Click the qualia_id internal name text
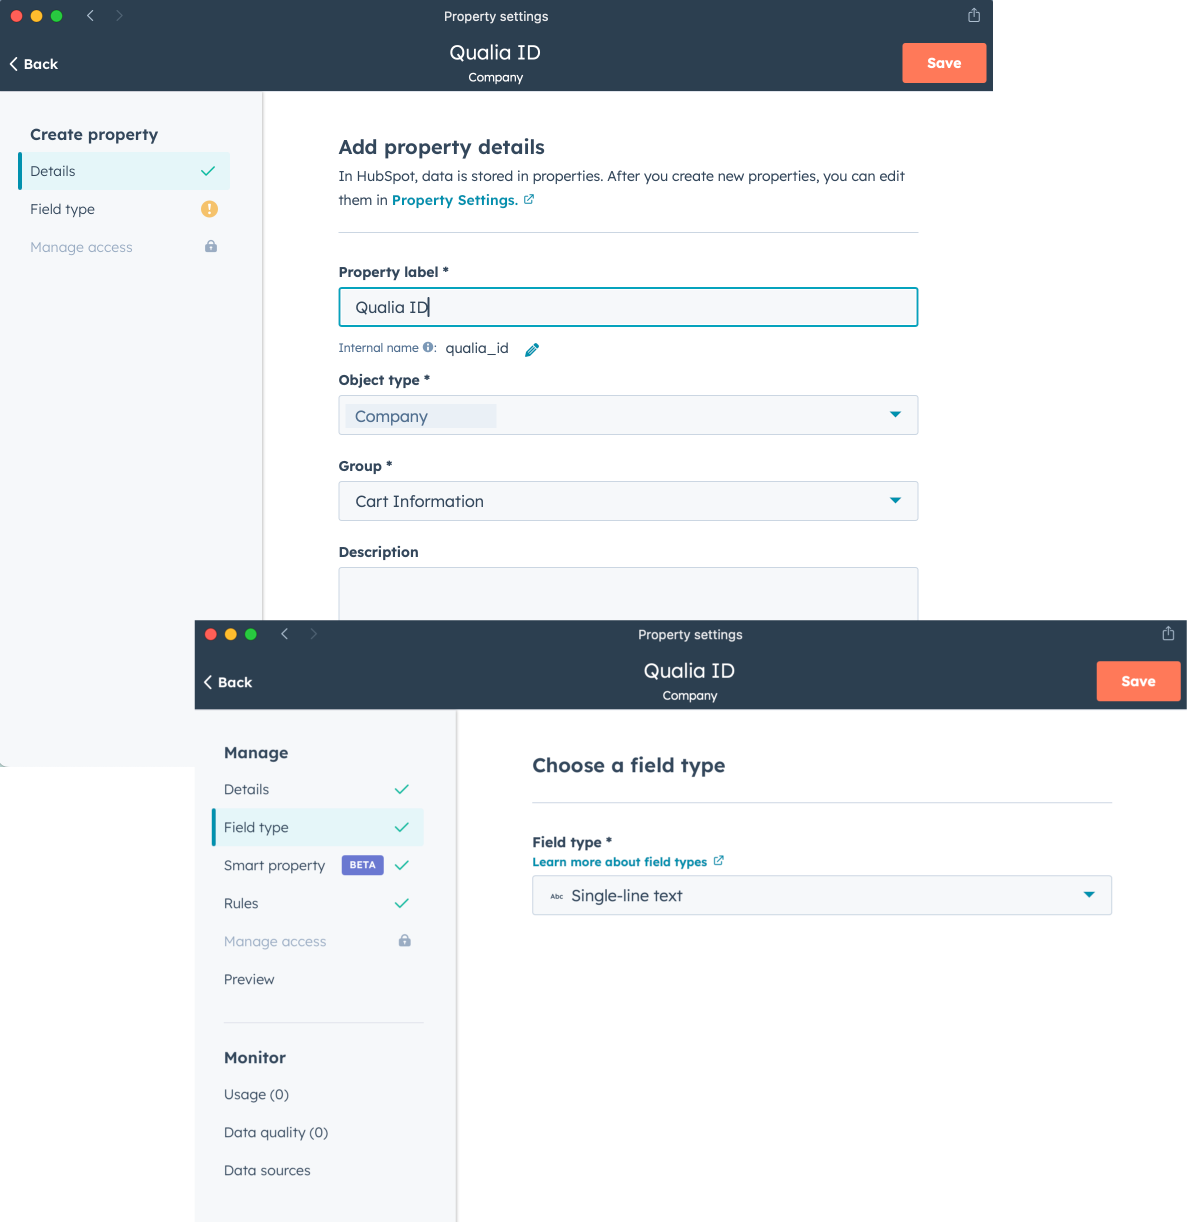 pyautogui.click(x=477, y=348)
